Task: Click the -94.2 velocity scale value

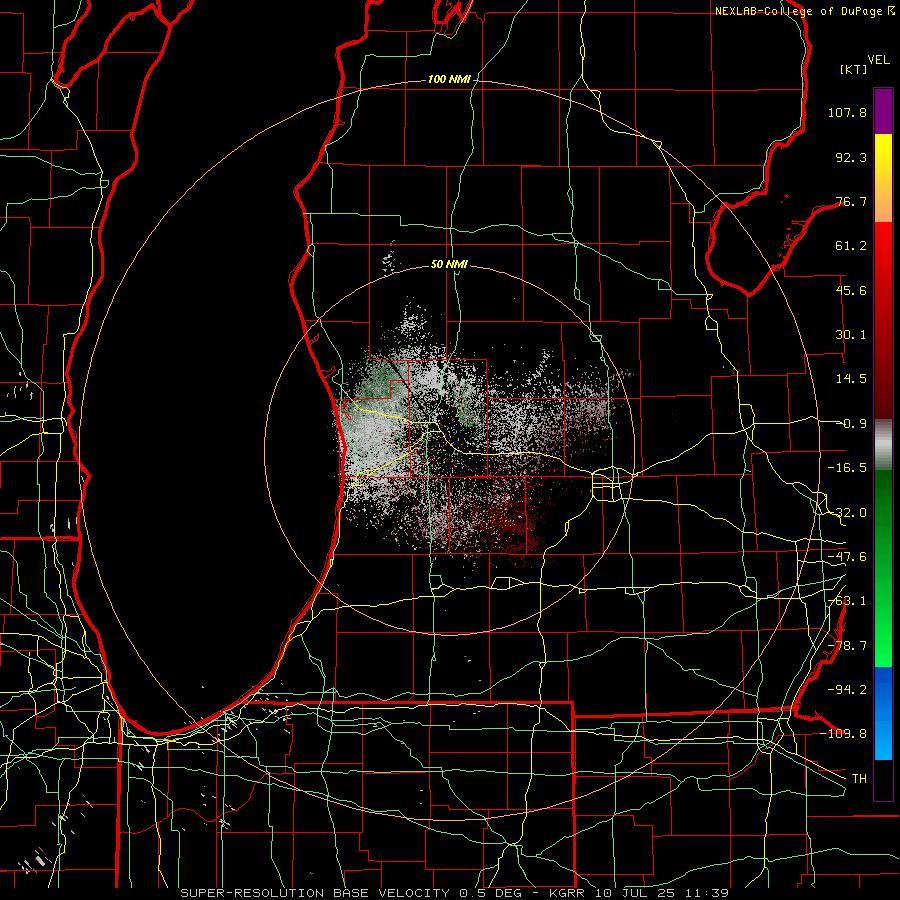Action: [x=847, y=689]
